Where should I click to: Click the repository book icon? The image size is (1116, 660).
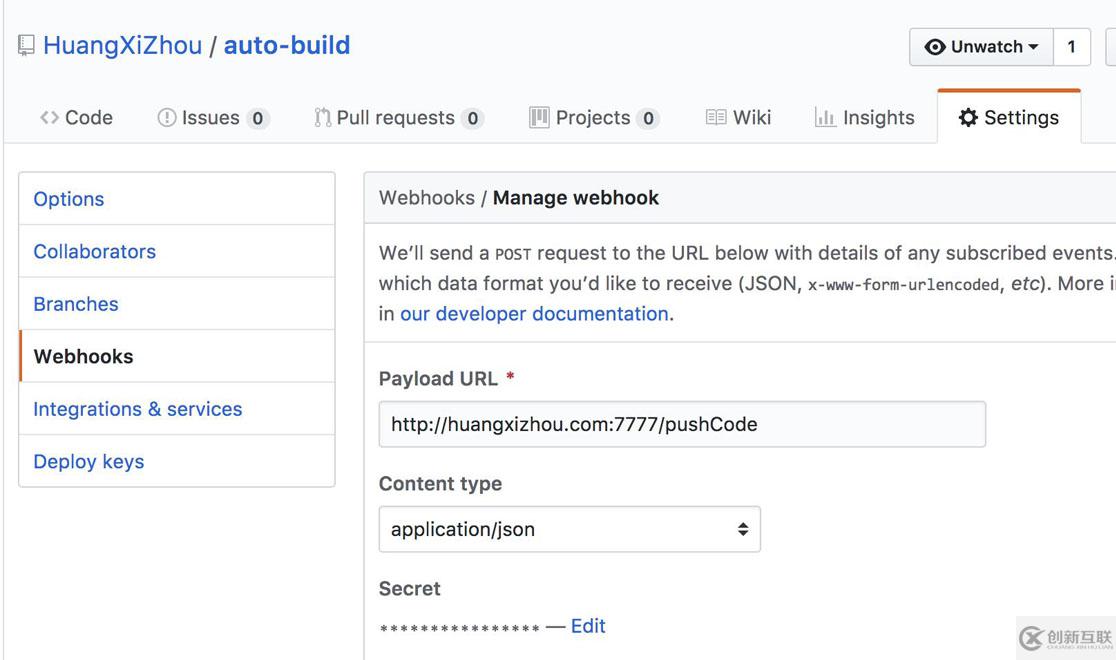coord(27,46)
